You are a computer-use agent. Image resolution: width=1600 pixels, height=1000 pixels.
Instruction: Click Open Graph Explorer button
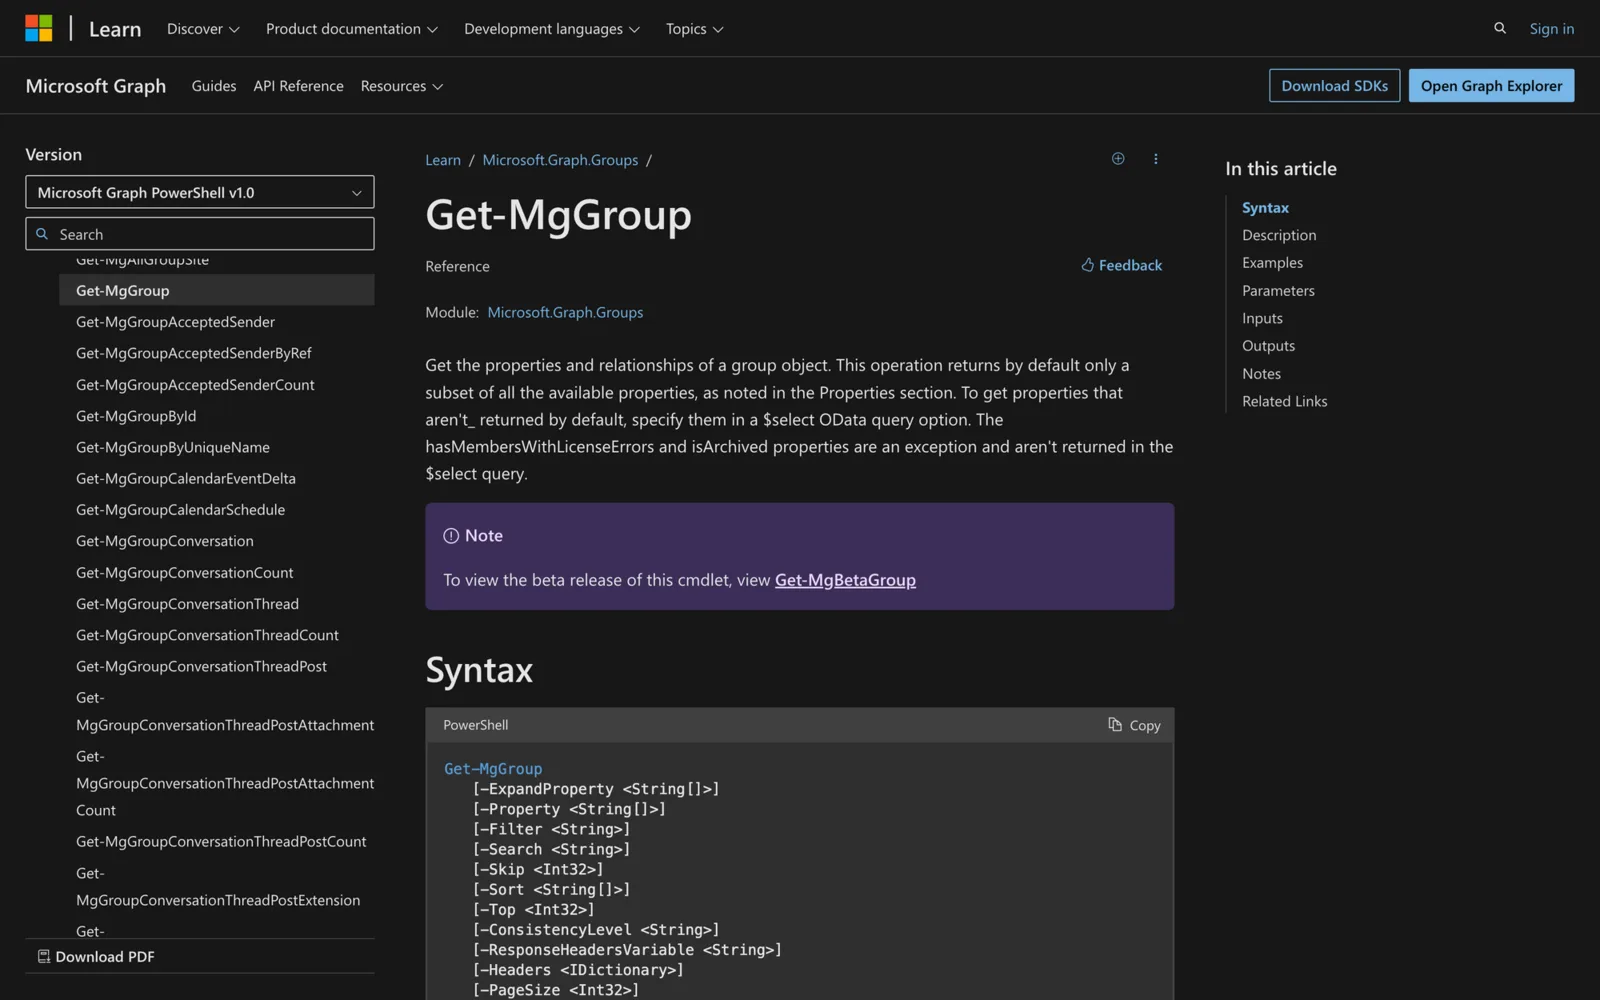(x=1491, y=86)
